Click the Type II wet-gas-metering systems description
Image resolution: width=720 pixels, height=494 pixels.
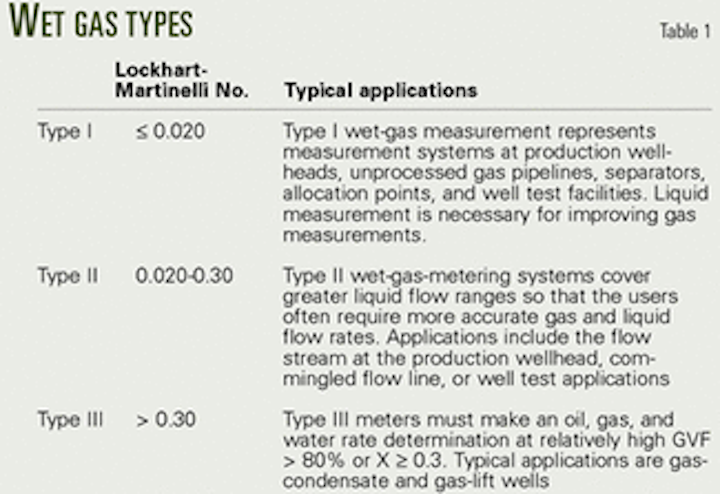(480, 327)
